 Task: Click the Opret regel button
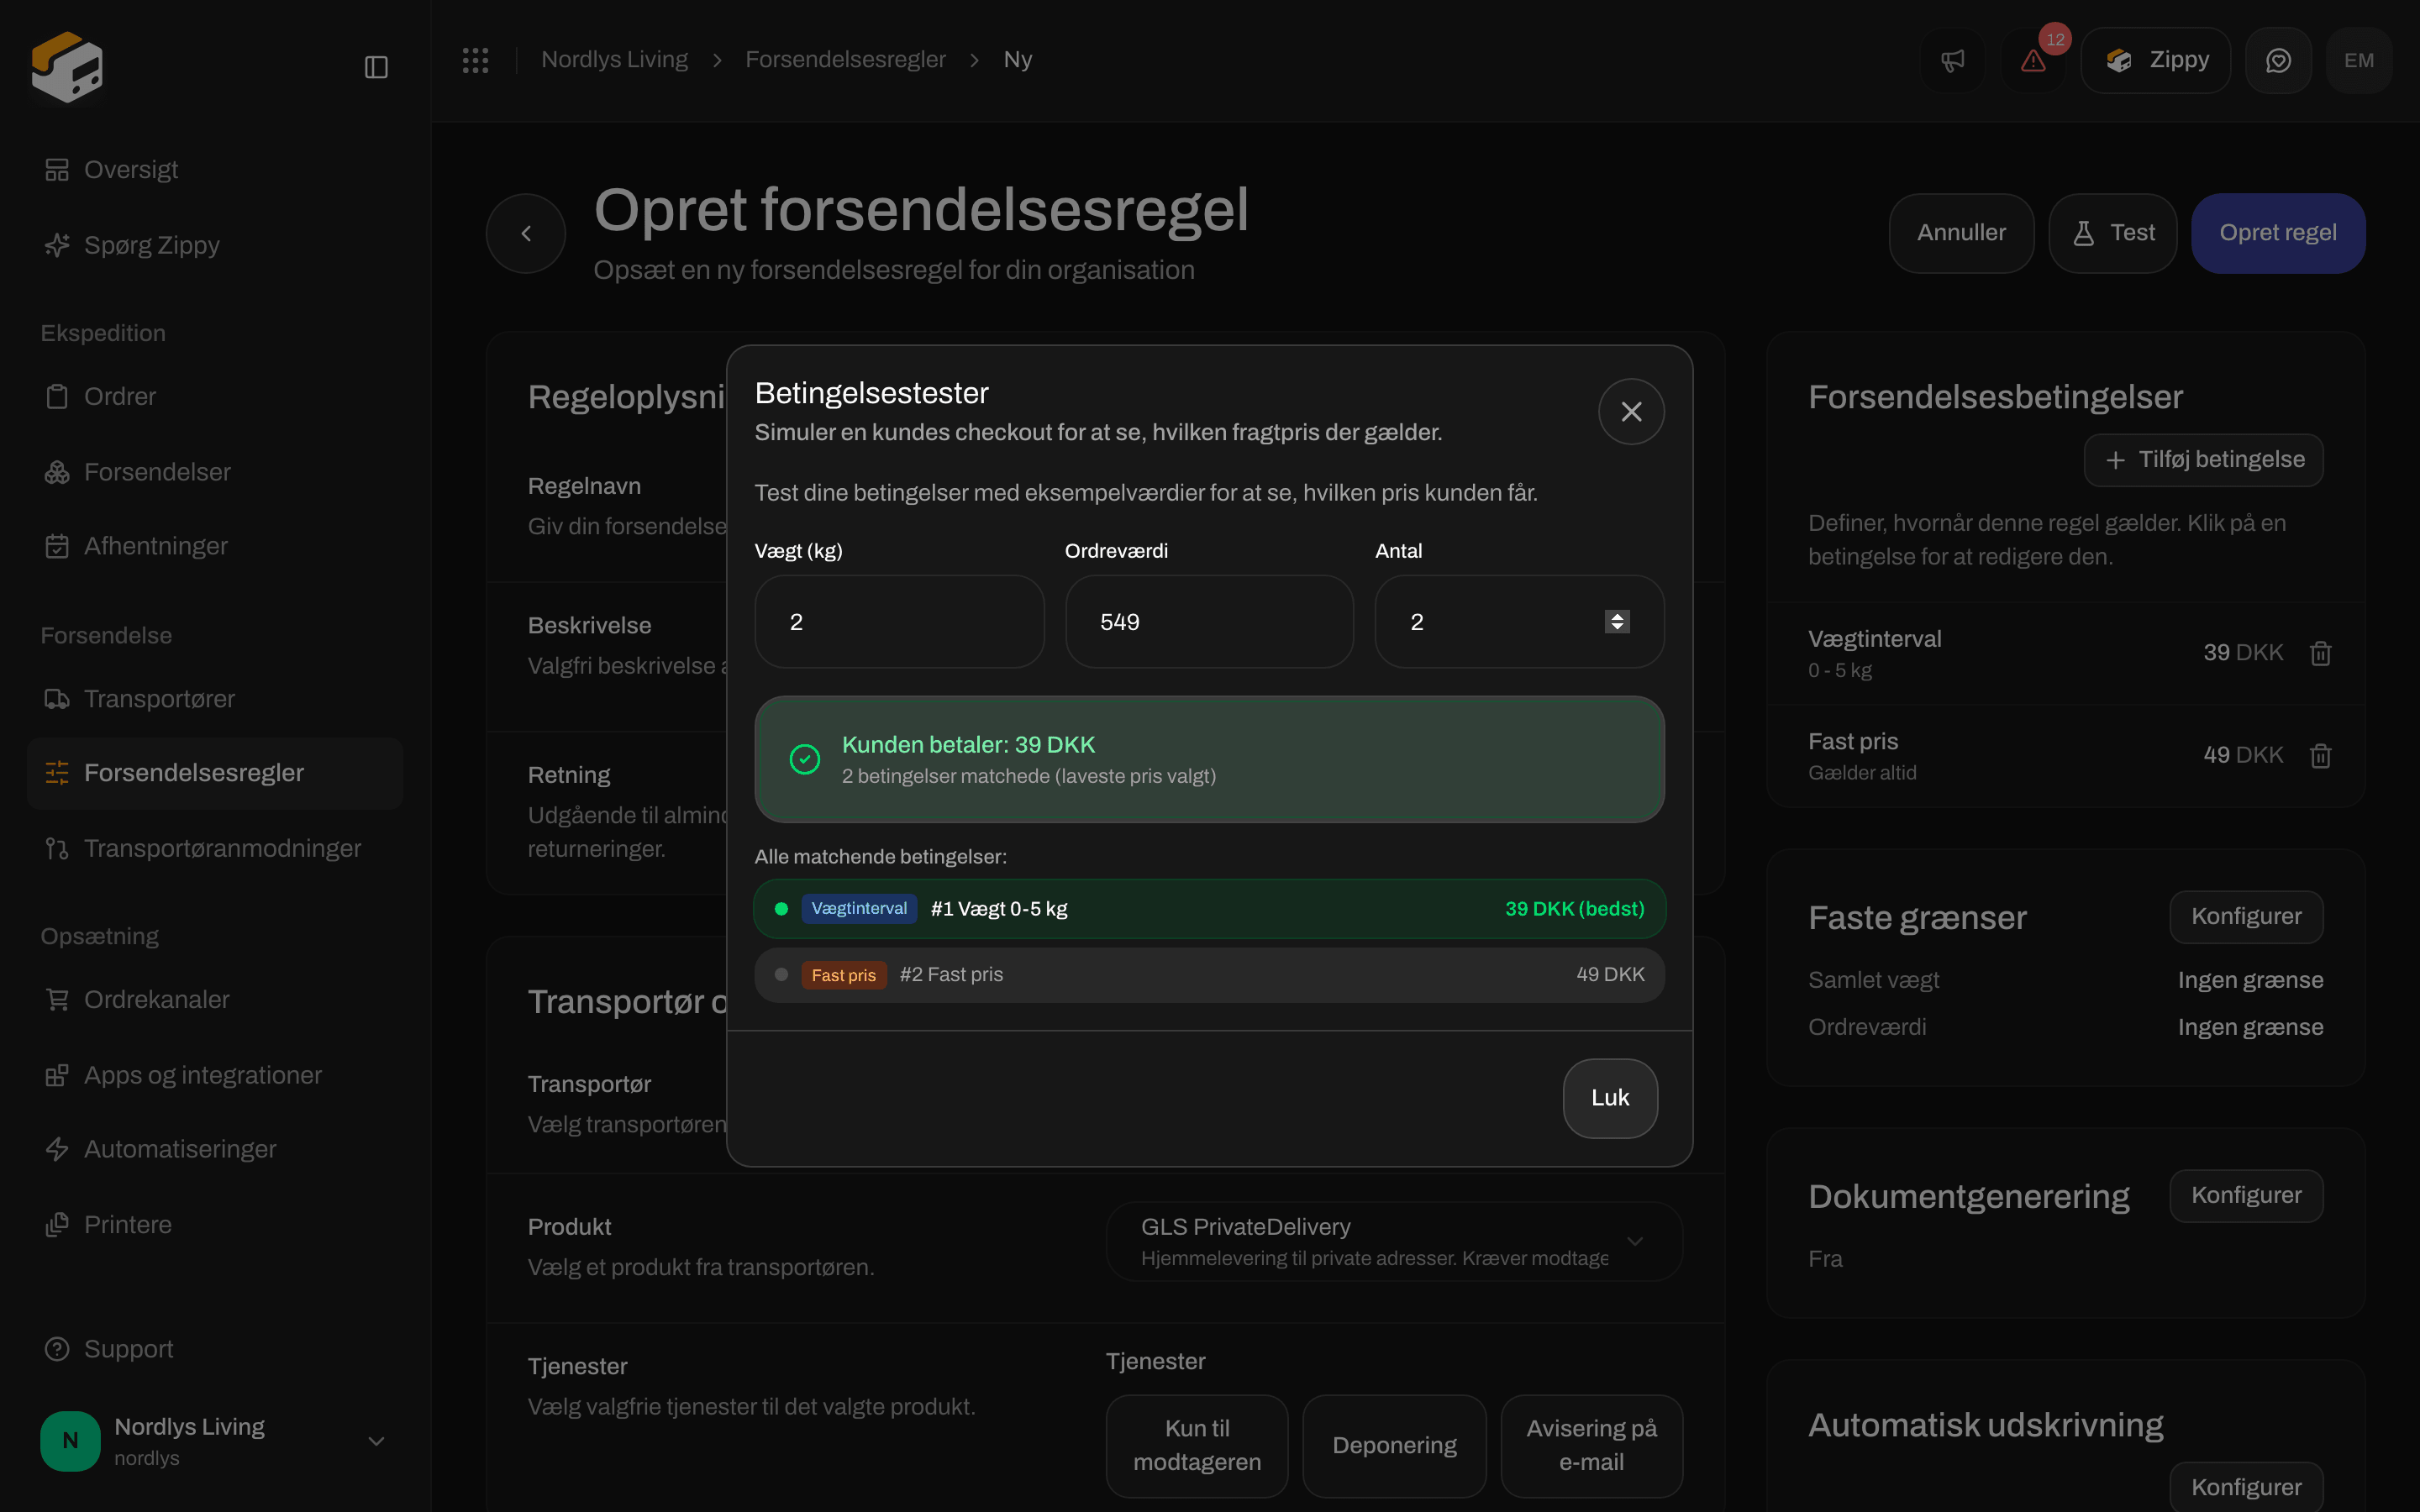pyautogui.click(x=2278, y=233)
